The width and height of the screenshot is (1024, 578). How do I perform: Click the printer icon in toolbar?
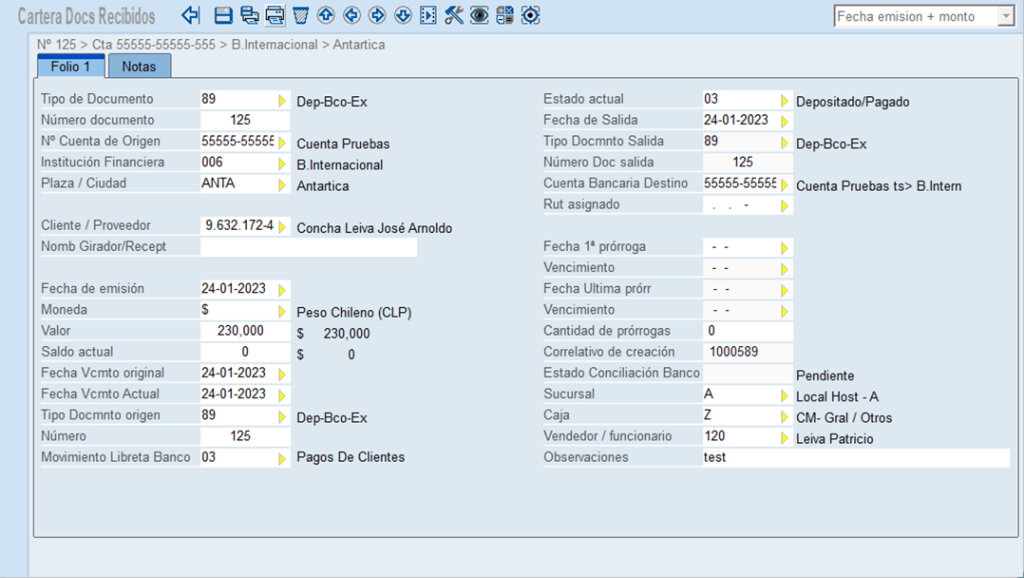tap(275, 15)
